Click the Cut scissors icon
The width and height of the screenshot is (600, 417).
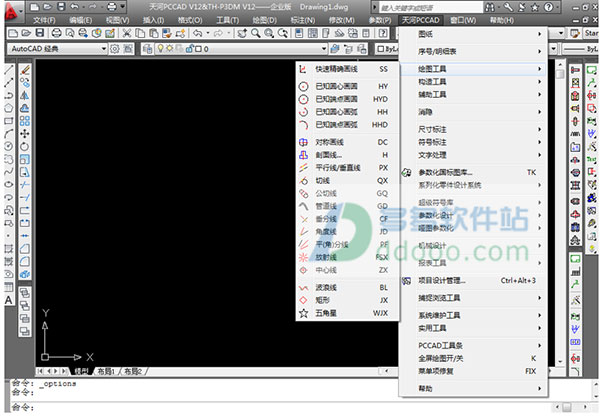pos(126,33)
